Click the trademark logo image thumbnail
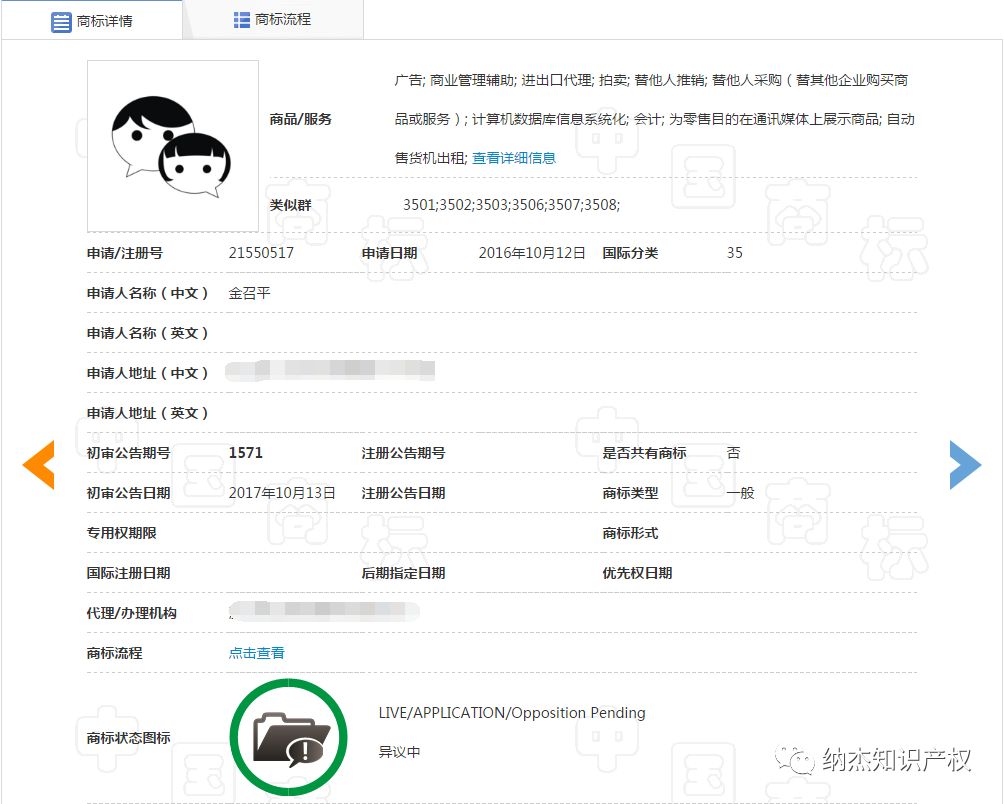Image resolution: width=1004 pixels, height=804 pixels. 172,145
